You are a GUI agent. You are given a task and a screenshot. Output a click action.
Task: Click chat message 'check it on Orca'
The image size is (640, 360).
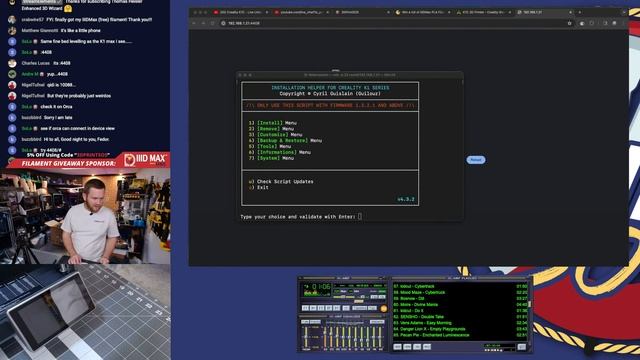(x=56, y=107)
